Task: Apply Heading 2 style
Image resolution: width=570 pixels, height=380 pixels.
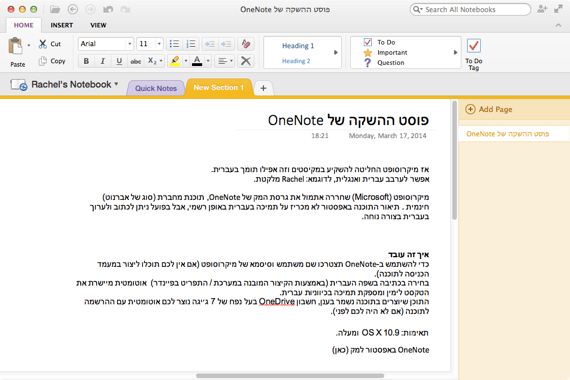Action: pos(296,61)
